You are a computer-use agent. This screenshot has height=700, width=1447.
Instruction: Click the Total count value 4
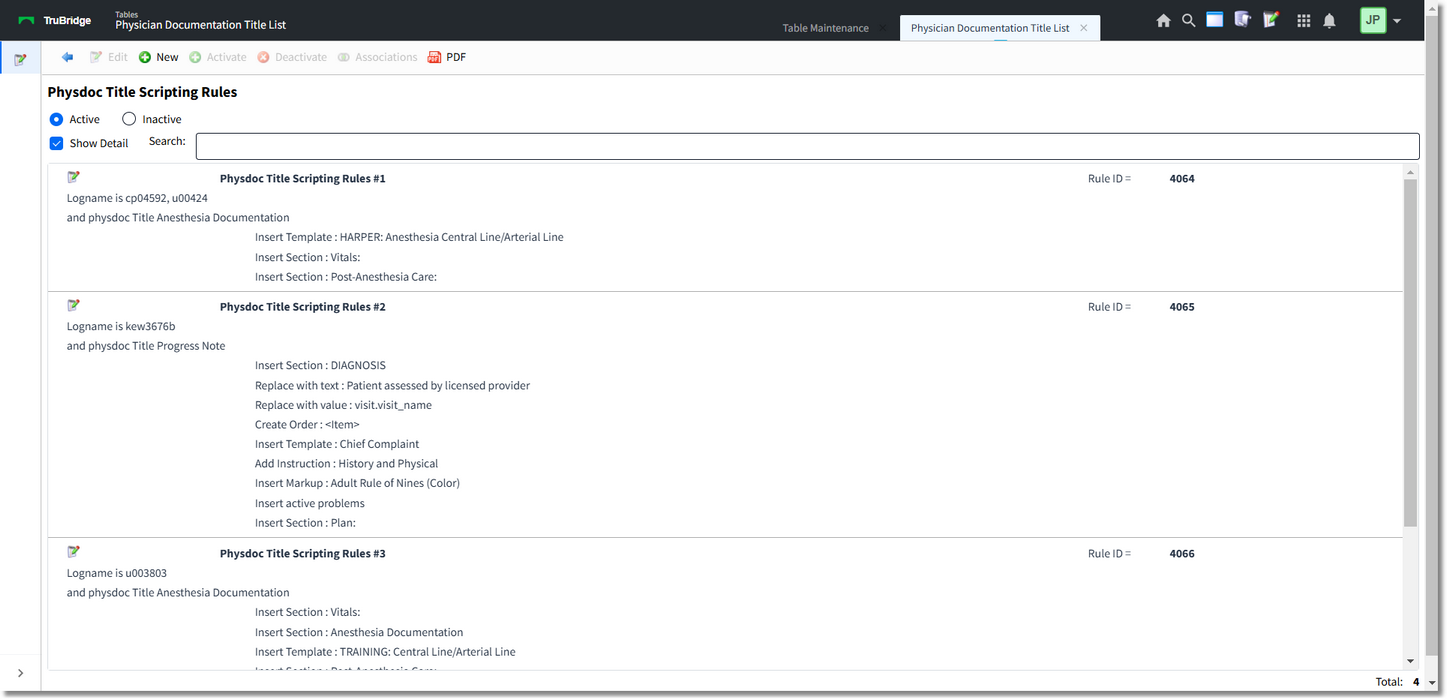click(1416, 682)
